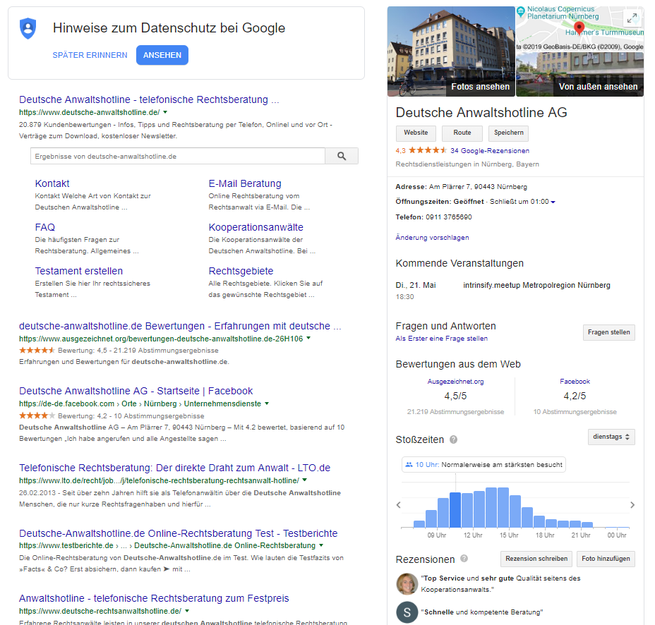Click the map thumbnail near Planetarium Nürnberg
655x625 pixels.
(x=580, y=28)
